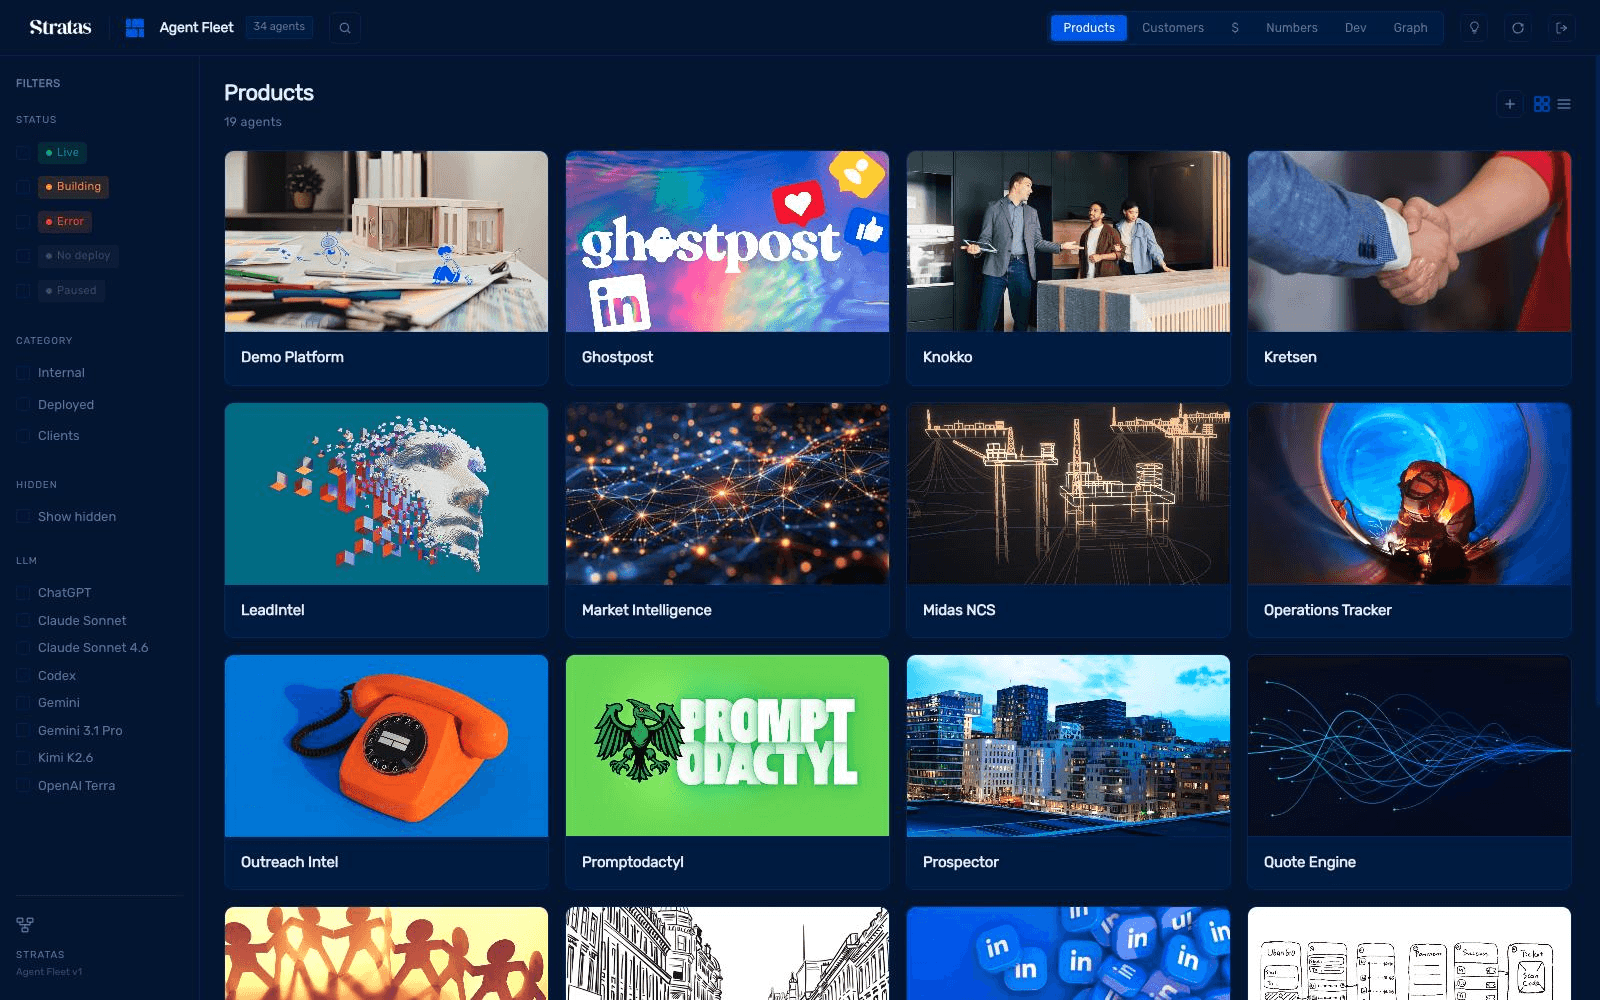Click the Agent Fleet blue grid icon
This screenshot has width=1600, height=1000.
click(x=135, y=28)
